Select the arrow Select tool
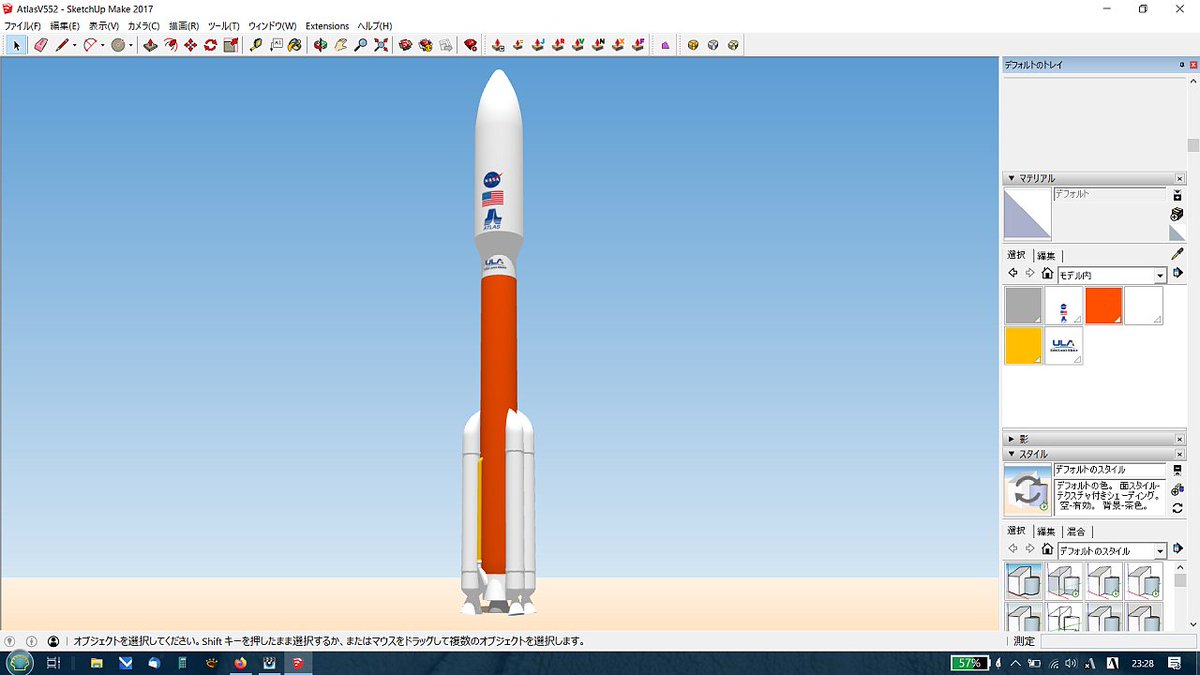Image resolution: width=1200 pixels, height=675 pixels. click(x=17, y=45)
